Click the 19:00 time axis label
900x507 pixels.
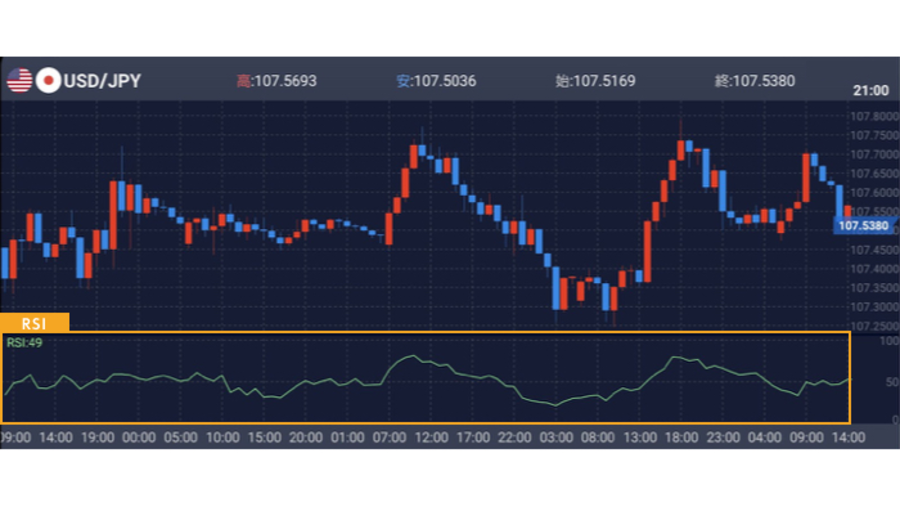point(97,438)
